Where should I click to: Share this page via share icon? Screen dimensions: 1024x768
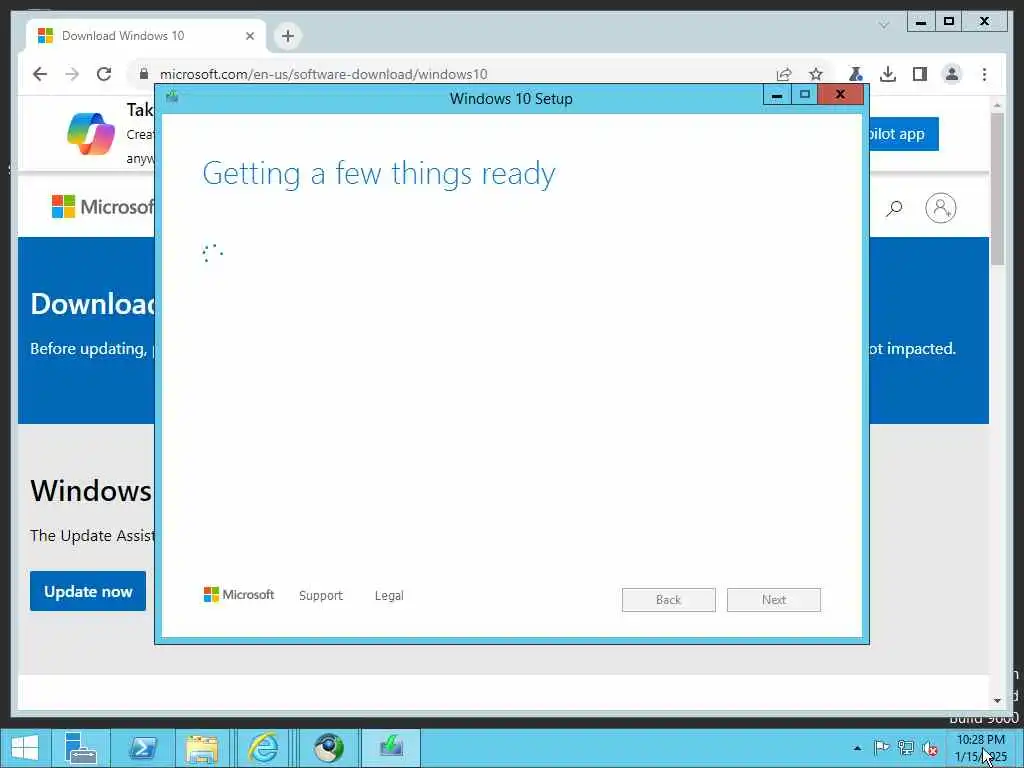(x=784, y=74)
